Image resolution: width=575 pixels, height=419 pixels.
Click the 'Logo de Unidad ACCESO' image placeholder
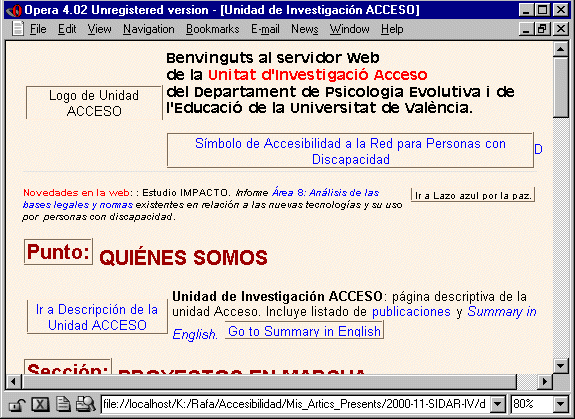94,103
